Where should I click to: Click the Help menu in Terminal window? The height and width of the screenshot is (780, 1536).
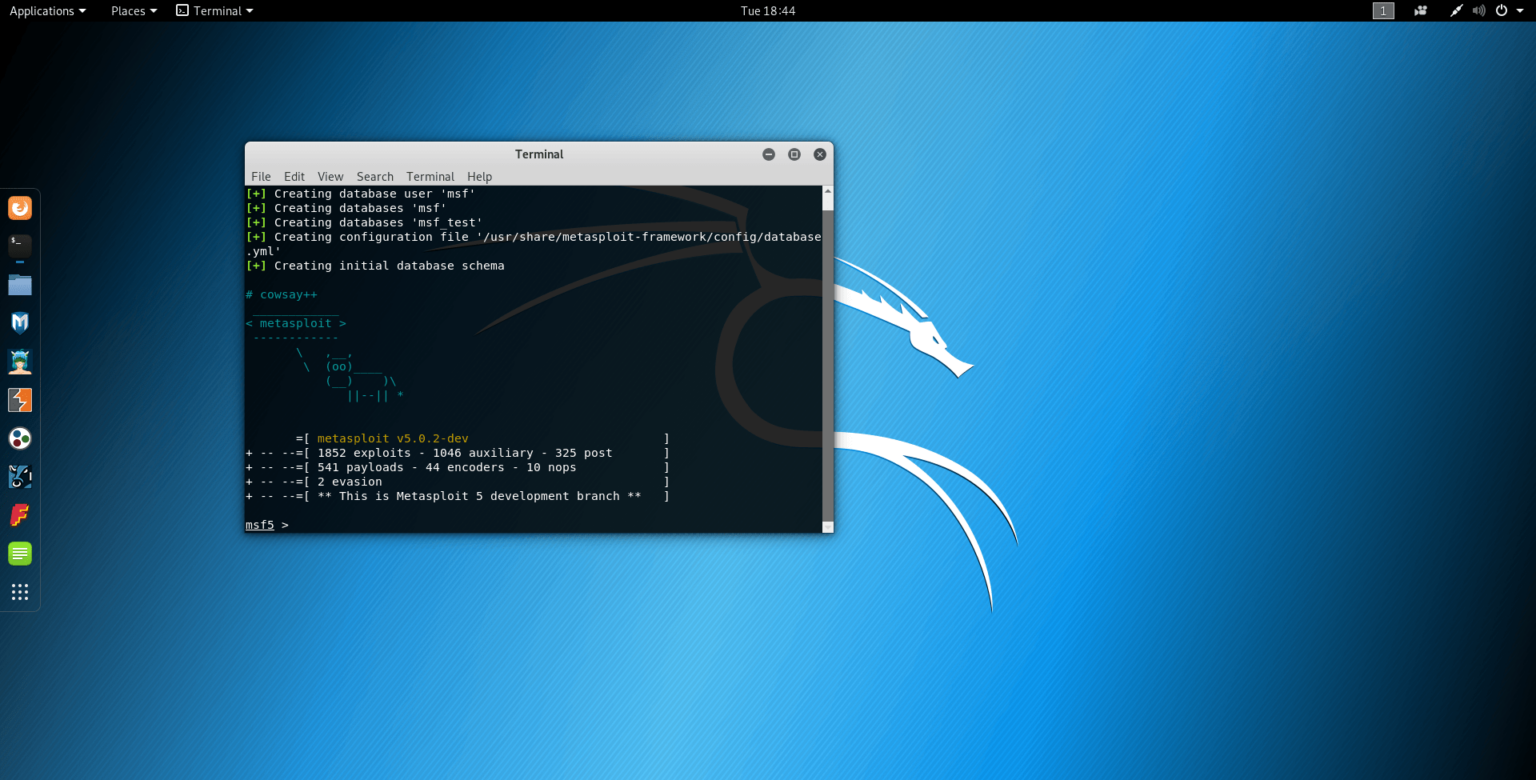[479, 176]
